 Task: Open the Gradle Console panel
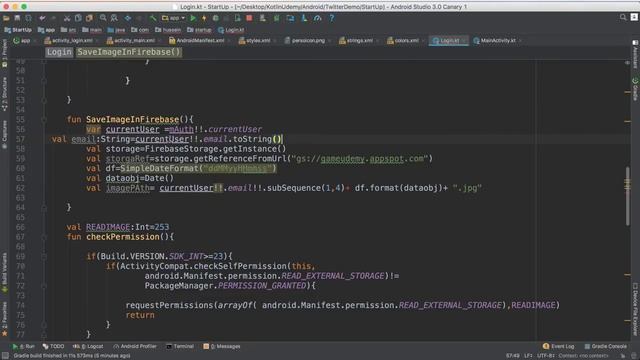click(x=606, y=346)
